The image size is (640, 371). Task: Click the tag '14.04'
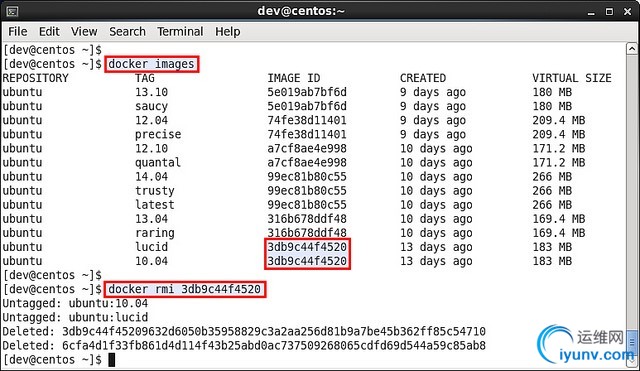[151, 177]
